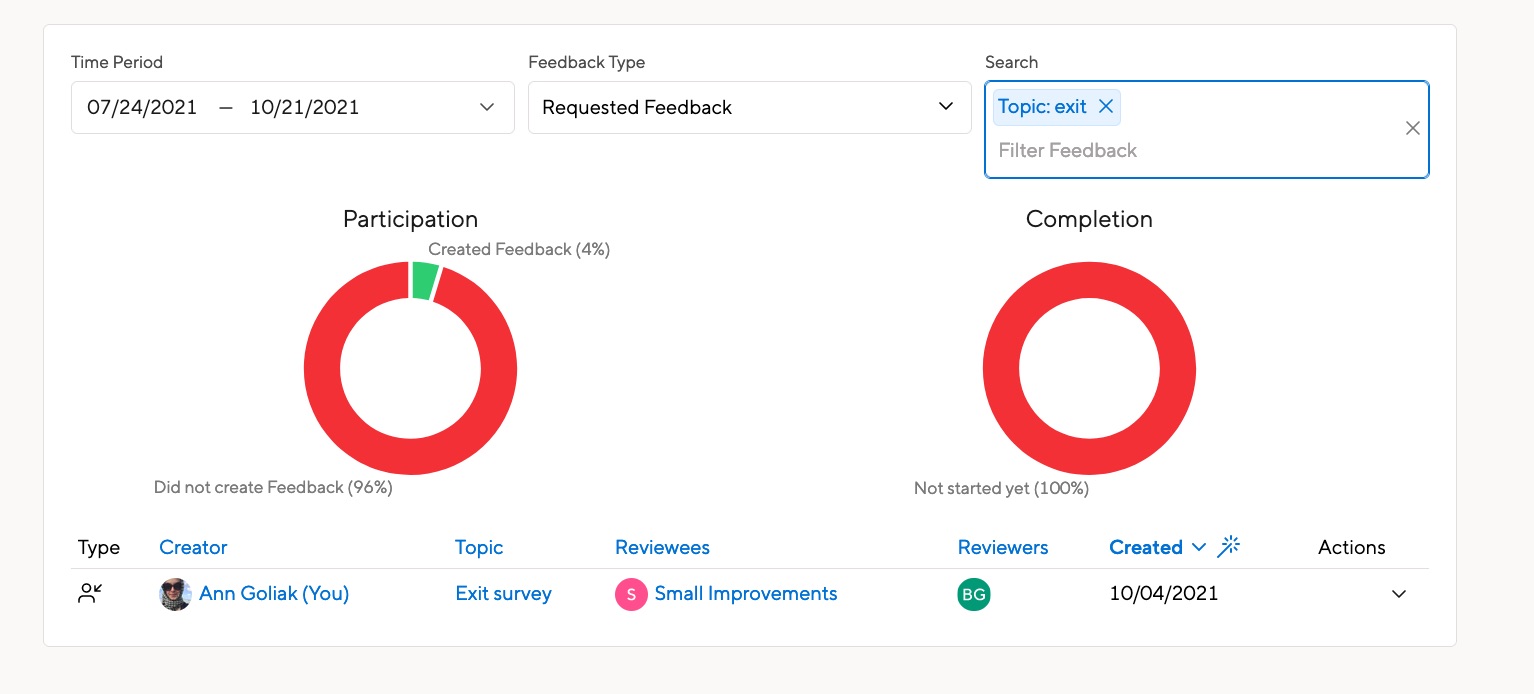The width and height of the screenshot is (1534, 694).
Task: Sort the table by the Creator column
Action: (x=193, y=547)
